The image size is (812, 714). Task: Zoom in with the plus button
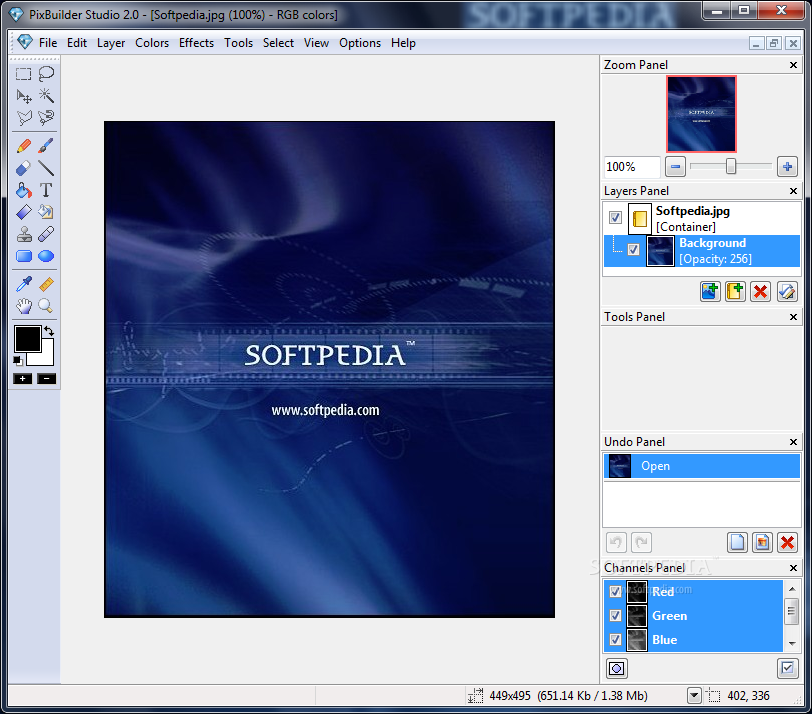pyautogui.click(x=787, y=167)
